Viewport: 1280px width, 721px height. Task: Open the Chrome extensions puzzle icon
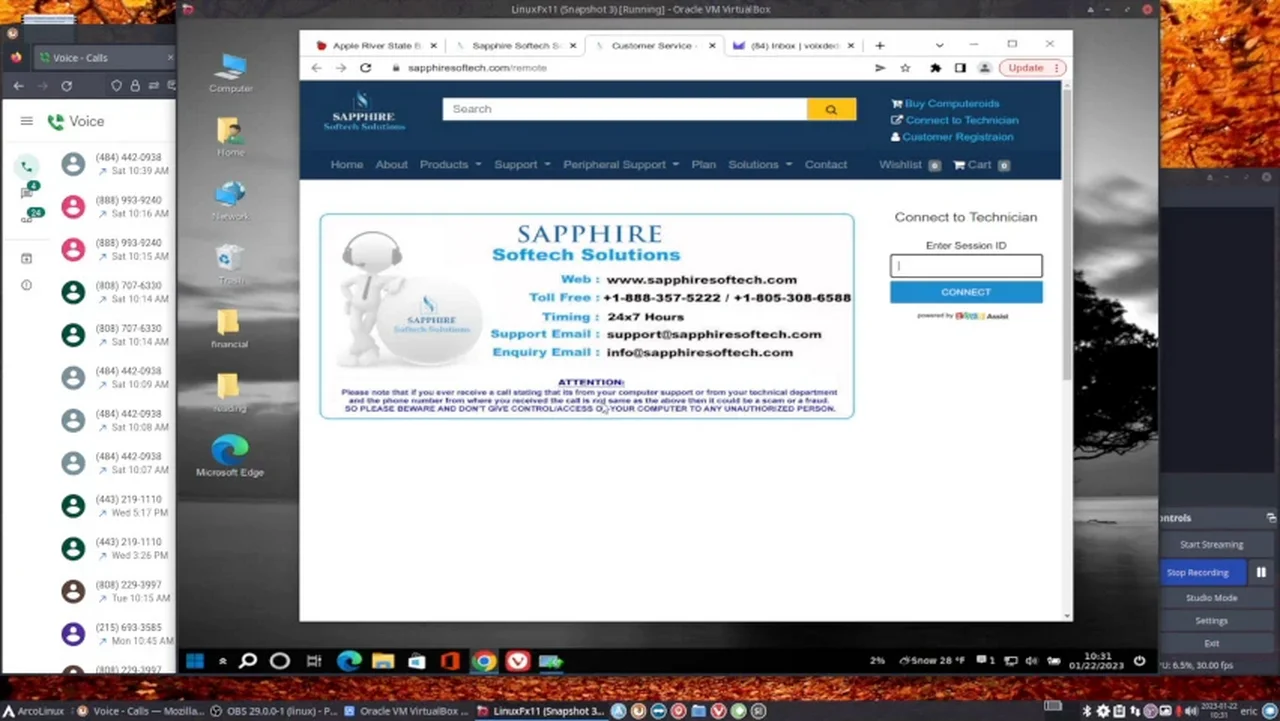point(935,68)
